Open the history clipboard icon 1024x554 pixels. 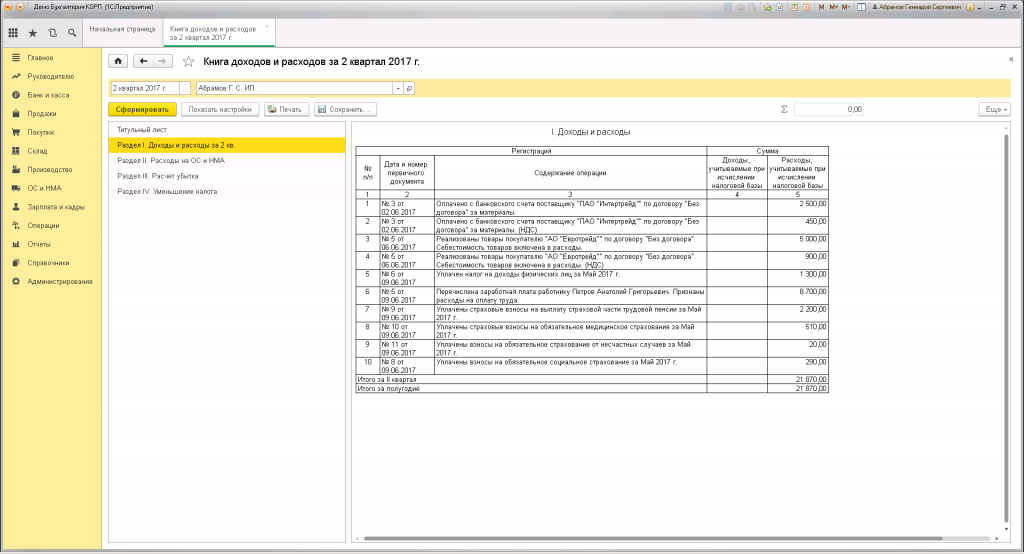(x=52, y=33)
